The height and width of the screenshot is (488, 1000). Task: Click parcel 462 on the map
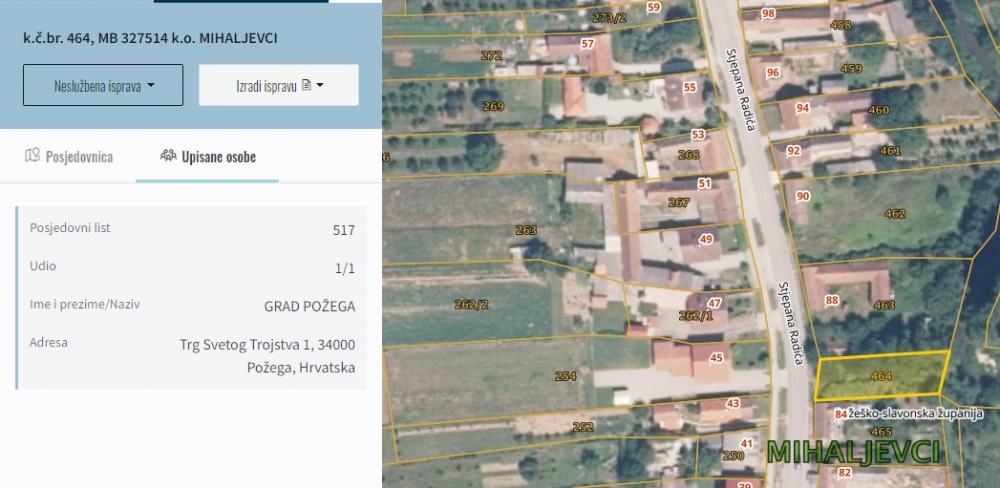pos(895,213)
